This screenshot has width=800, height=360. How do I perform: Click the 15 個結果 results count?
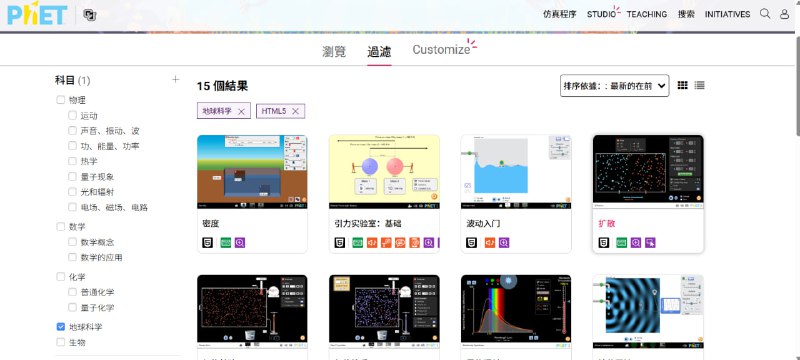pyautogui.click(x=222, y=86)
